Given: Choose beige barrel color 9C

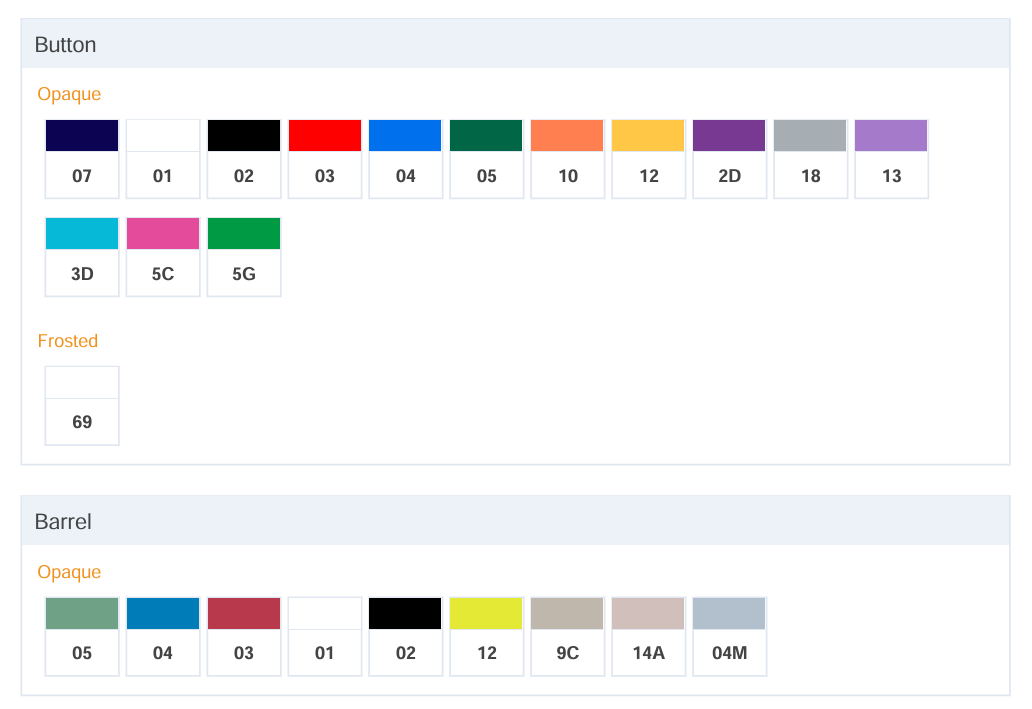Looking at the screenshot, I should 568,635.
